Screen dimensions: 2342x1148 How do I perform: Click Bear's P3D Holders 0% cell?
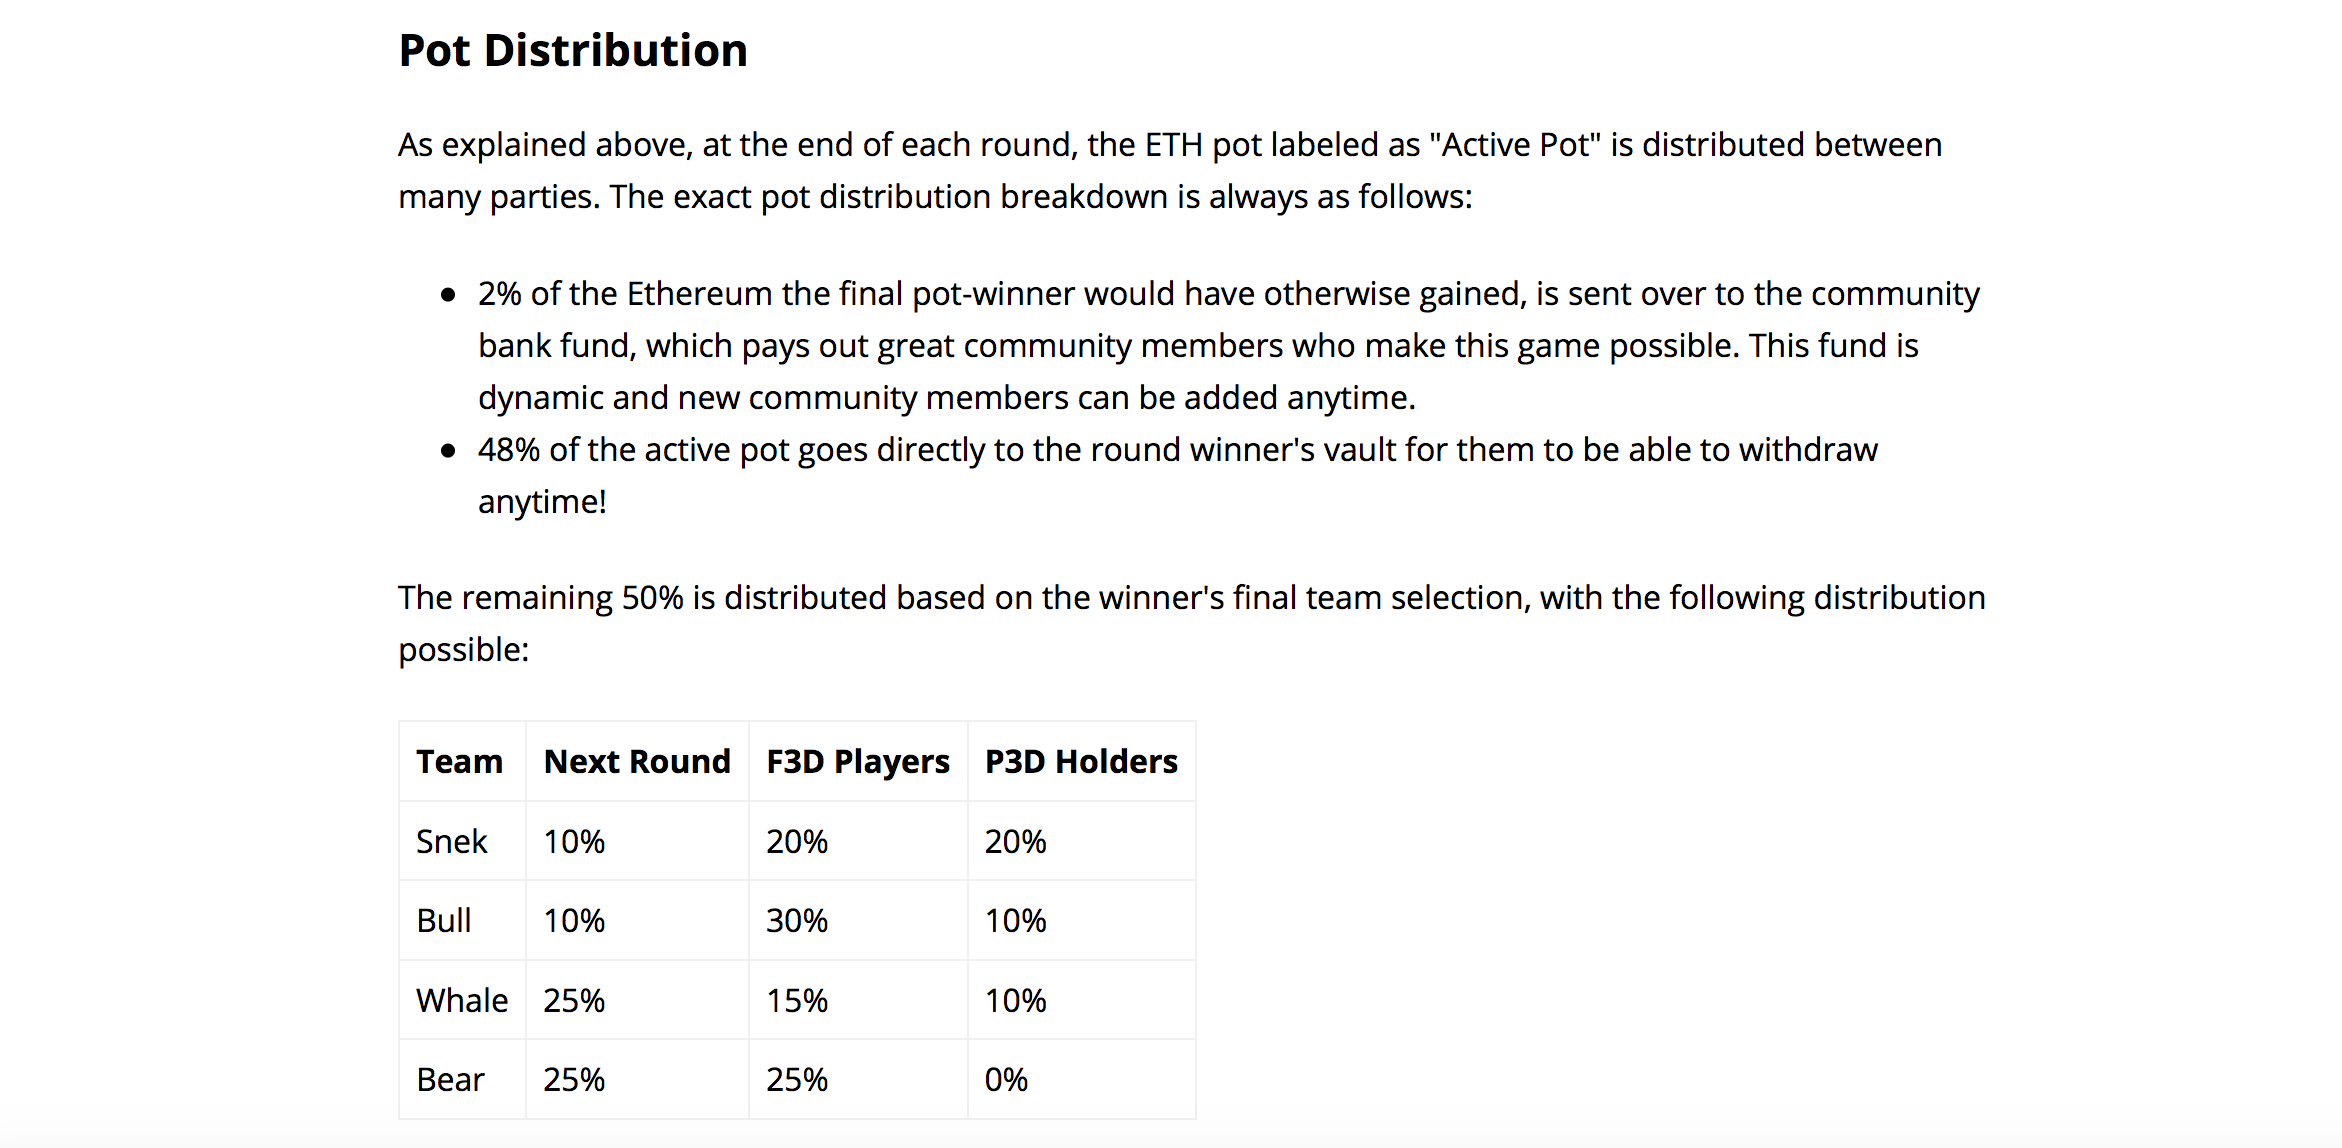click(x=1006, y=1080)
